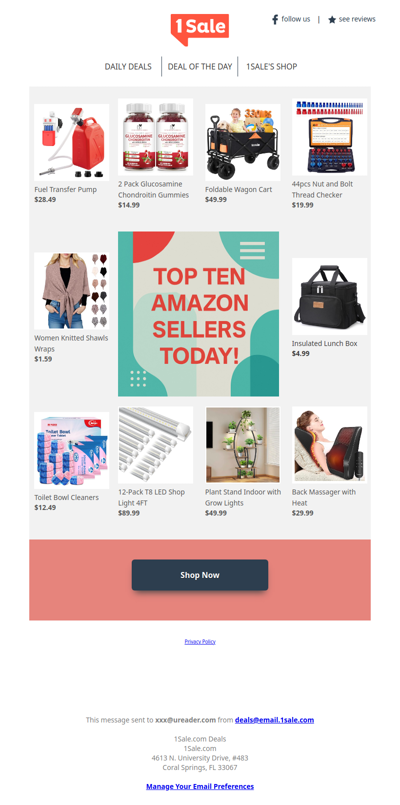The width and height of the screenshot is (400, 805).
Task: Open the 1Sale logo at top
Action: [x=200, y=29]
